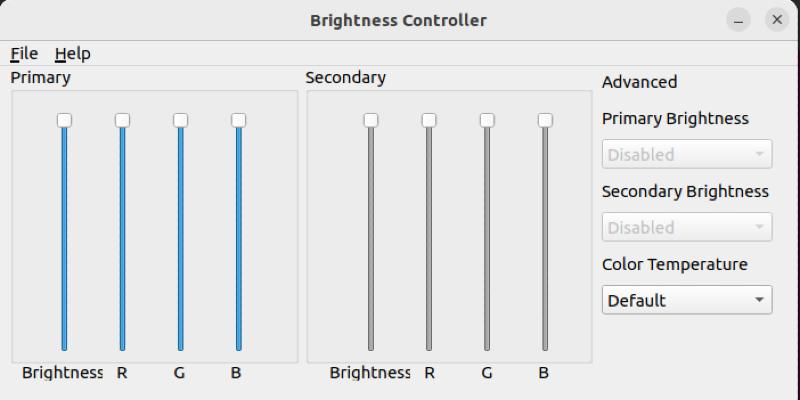Image resolution: width=800 pixels, height=400 pixels.
Task: Open the Help menu
Action: 72,53
